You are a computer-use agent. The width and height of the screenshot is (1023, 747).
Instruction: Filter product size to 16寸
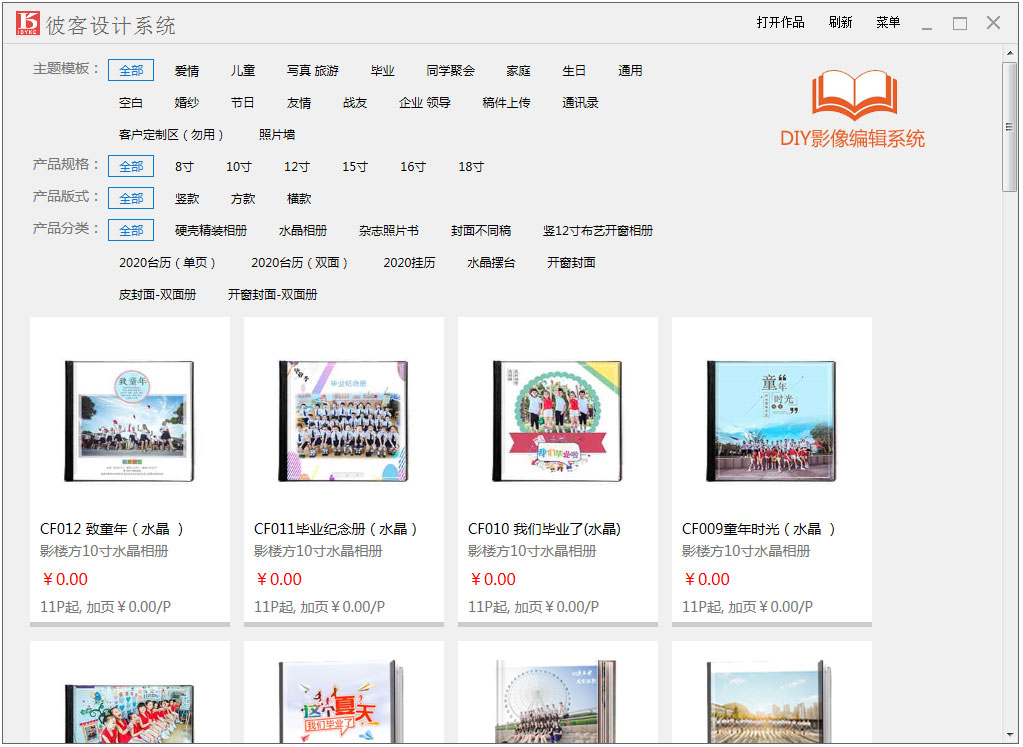click(x=413, y=166)
